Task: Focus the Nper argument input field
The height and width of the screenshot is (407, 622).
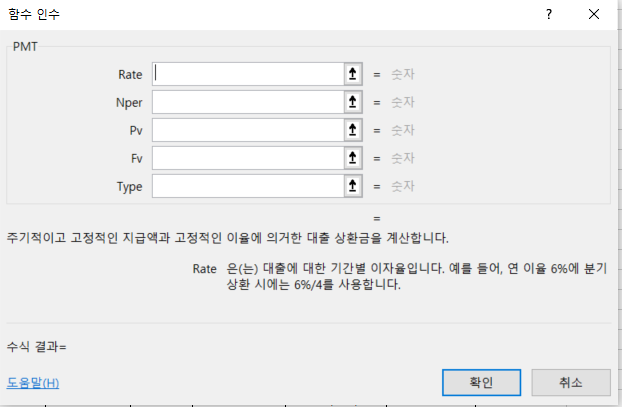Action: pos(248,102)
